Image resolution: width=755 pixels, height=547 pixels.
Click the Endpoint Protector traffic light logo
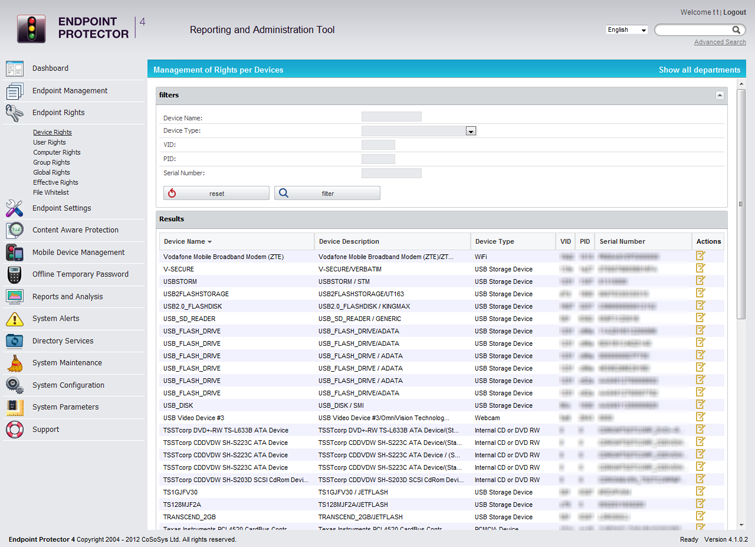(32, 29)
